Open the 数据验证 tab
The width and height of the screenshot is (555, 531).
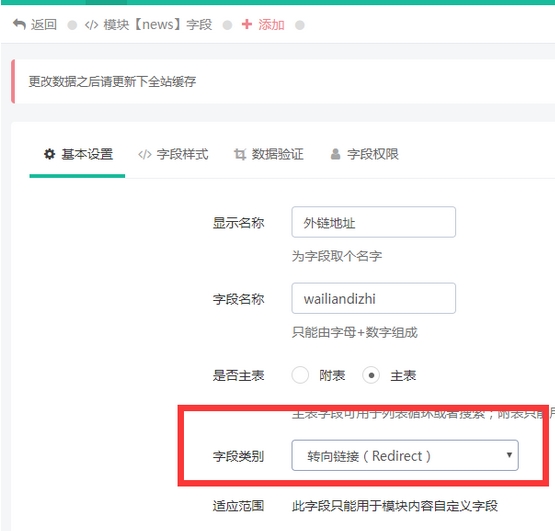coord(269,154)
